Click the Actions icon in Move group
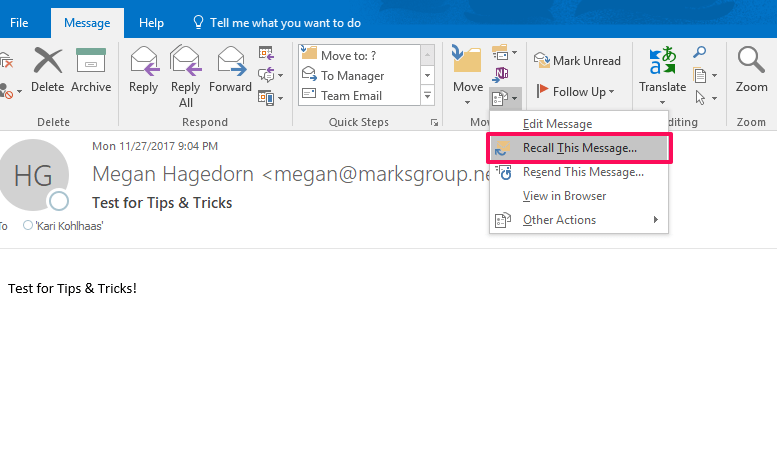 500,98
